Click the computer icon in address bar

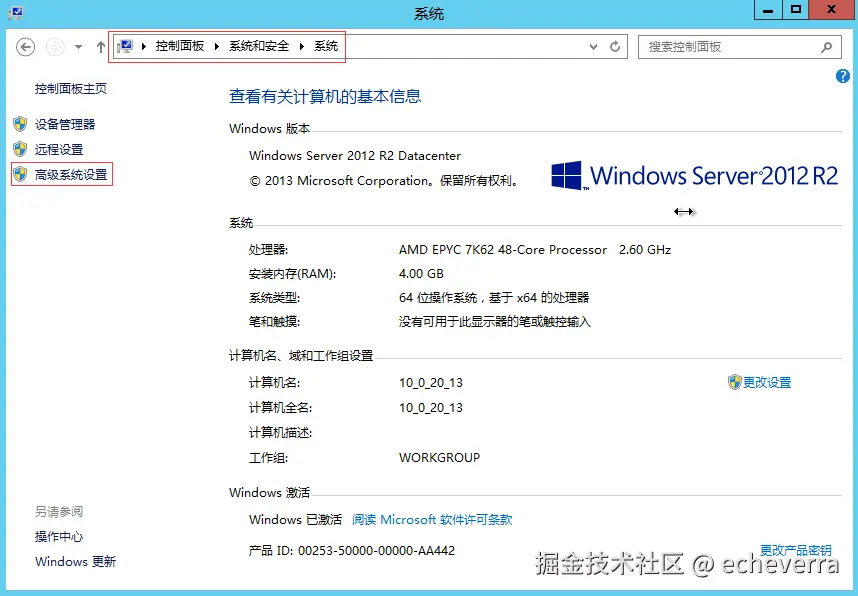(x=125, y=47)
